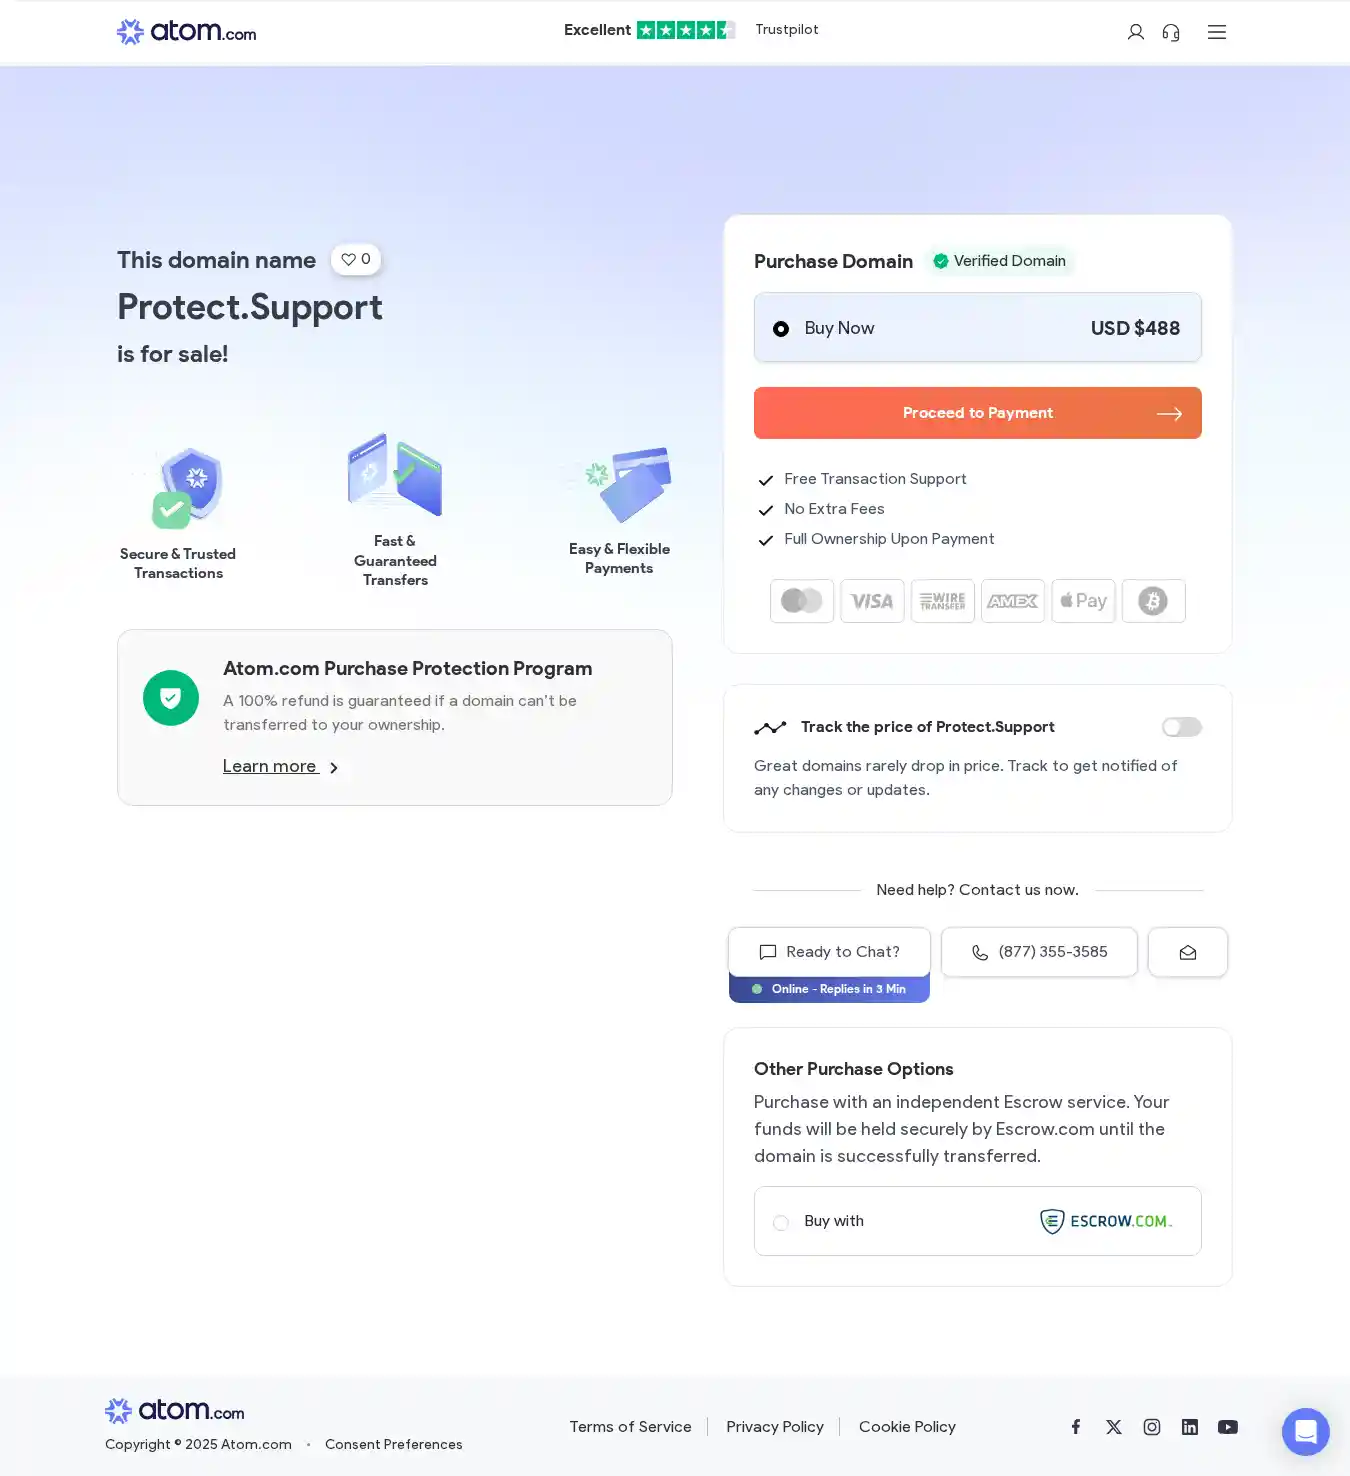1350x1476 pixels.
Task: Click Proceed to Payment button
Action: click(978, 413)
